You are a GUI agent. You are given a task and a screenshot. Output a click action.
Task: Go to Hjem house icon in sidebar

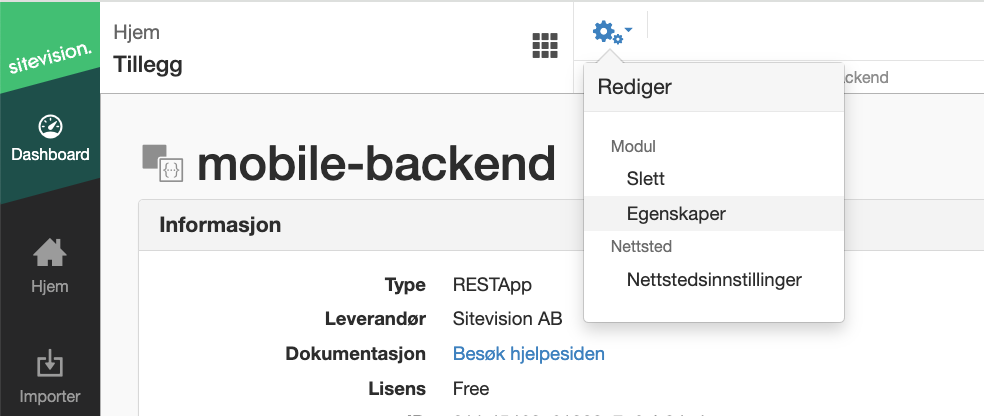(50, 253)
